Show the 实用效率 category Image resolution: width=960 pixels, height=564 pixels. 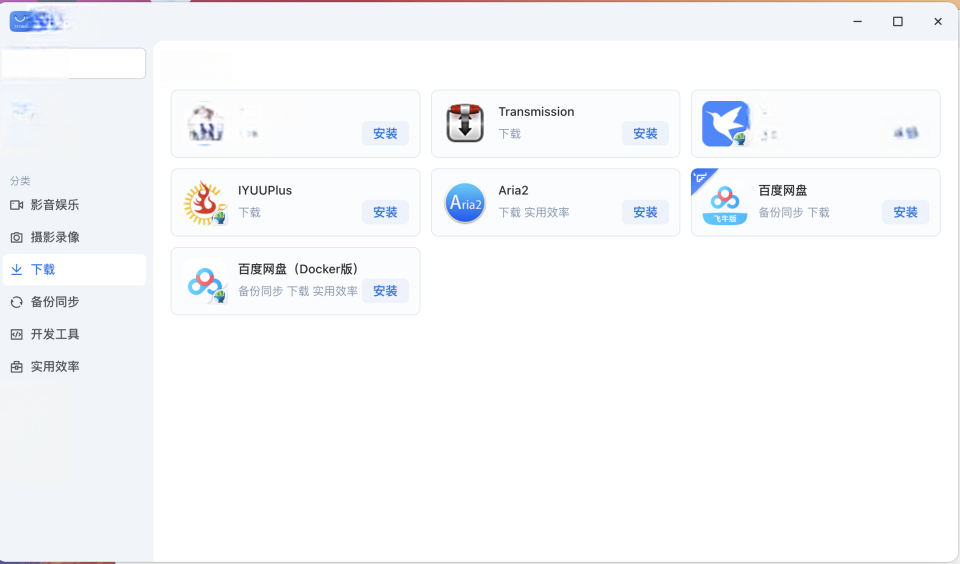point(74,367)
